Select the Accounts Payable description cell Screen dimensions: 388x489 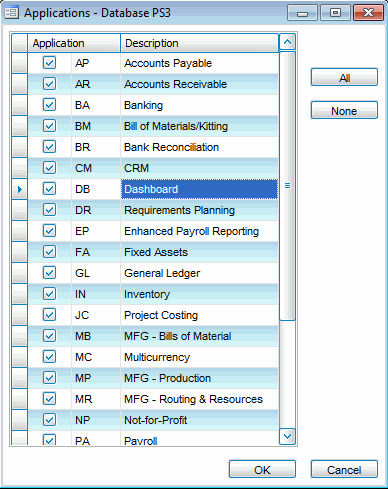199,63
